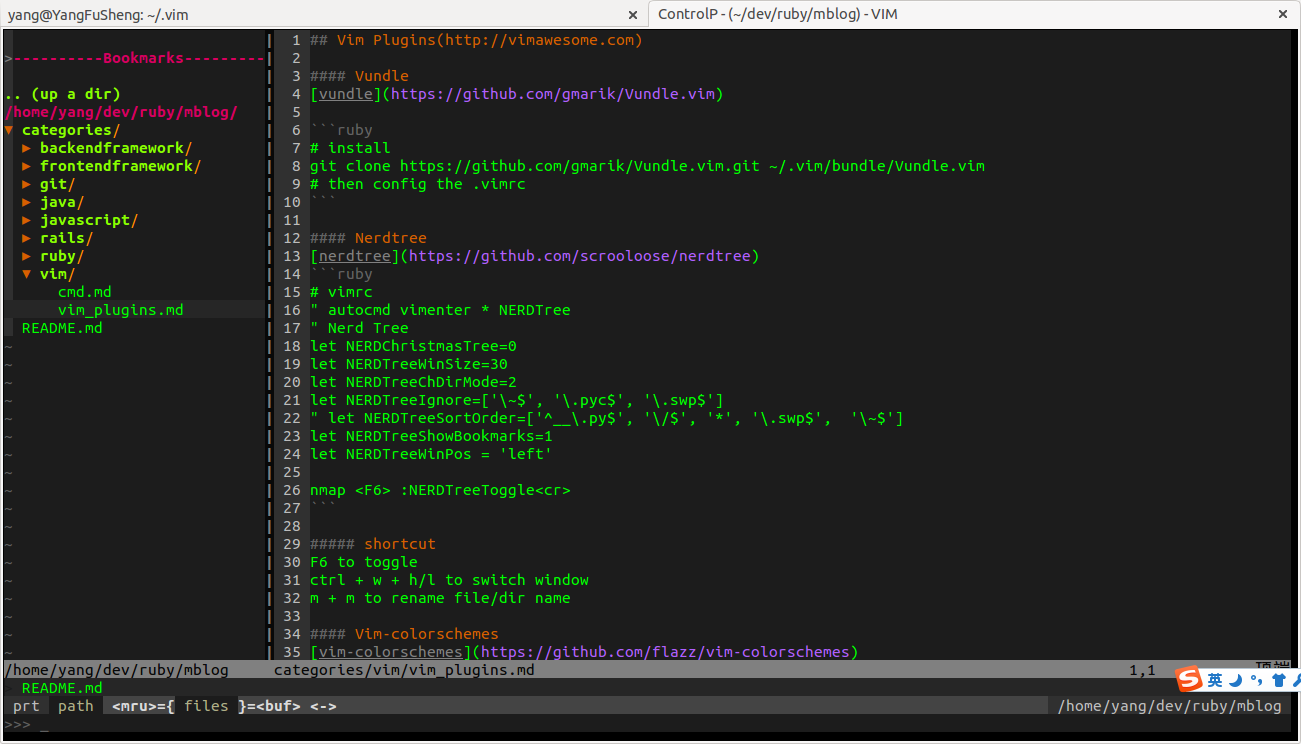Expand the javascript folder arrow
This screenshot has height=744, width=1301.
coord(27,220)
